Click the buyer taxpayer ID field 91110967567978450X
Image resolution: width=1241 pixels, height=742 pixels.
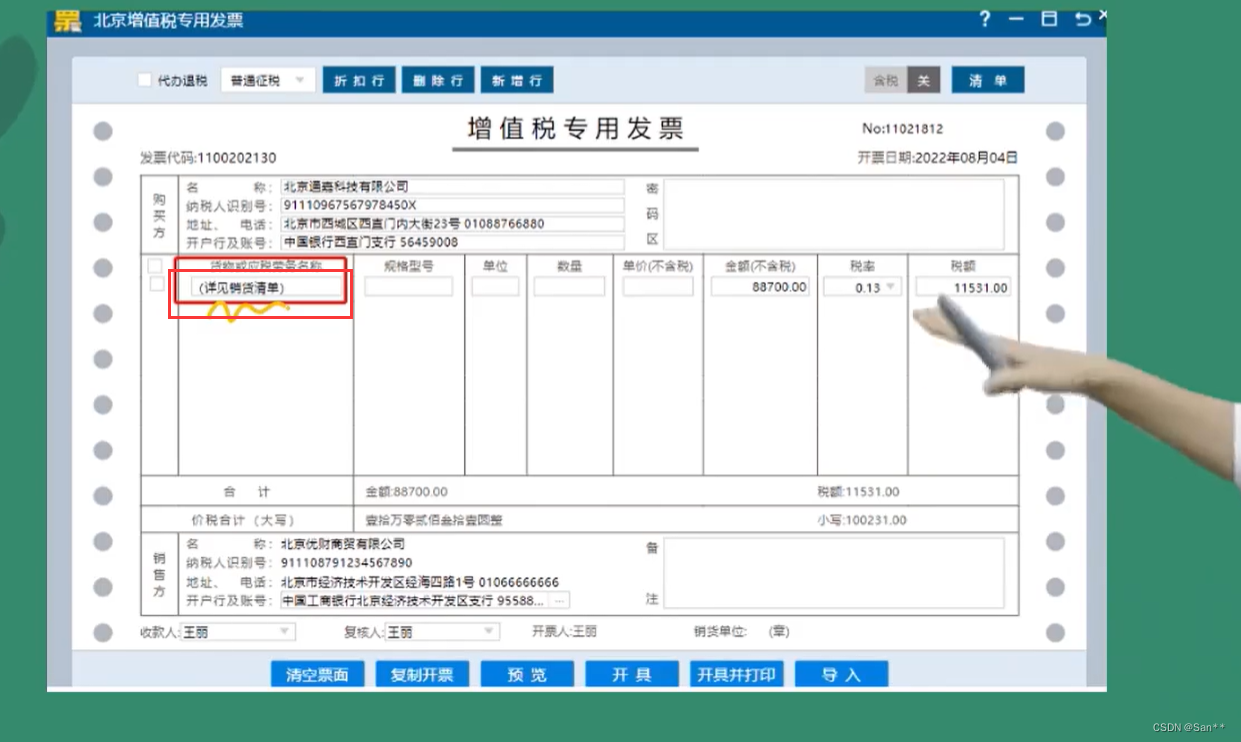click(452, 205)
